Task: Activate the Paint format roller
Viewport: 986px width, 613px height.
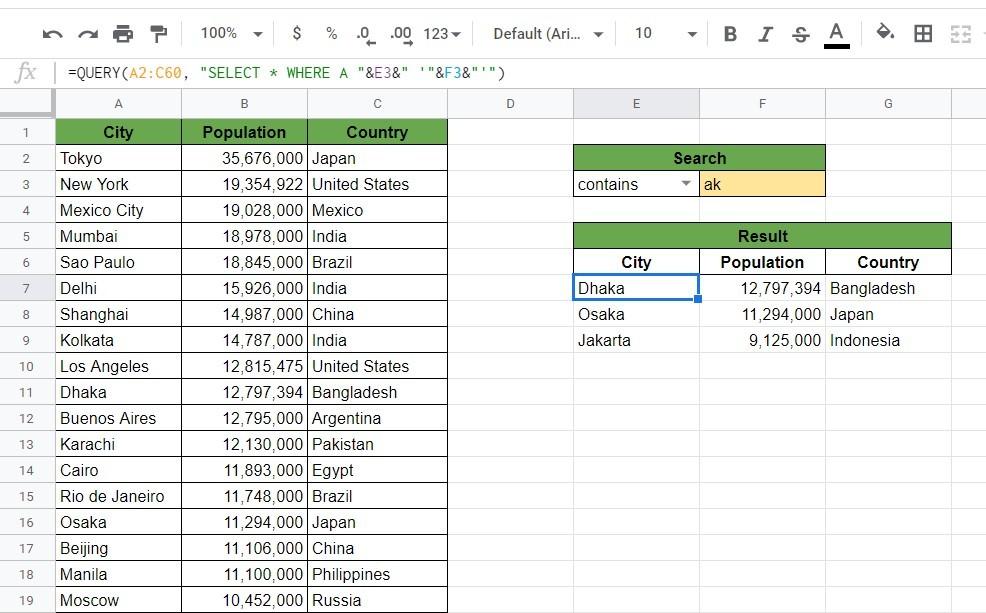Action: click(158, 34)
